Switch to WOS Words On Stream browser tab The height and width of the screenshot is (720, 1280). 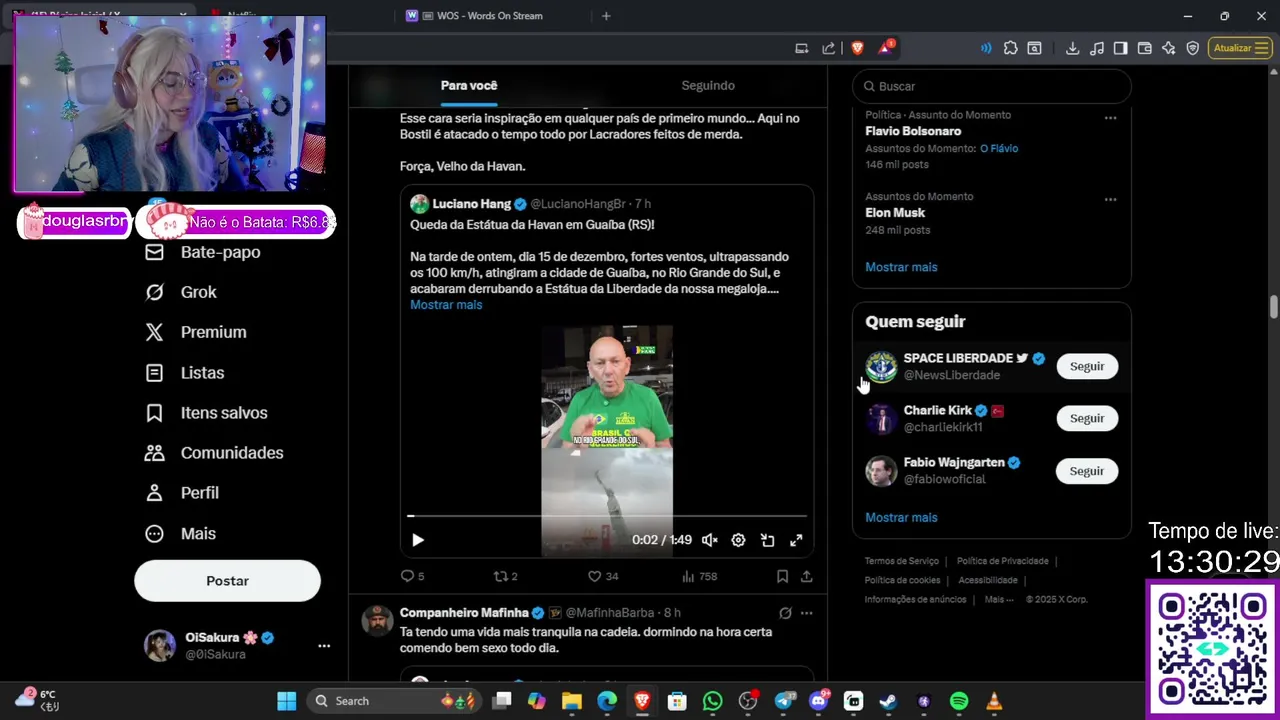(490, 16)
